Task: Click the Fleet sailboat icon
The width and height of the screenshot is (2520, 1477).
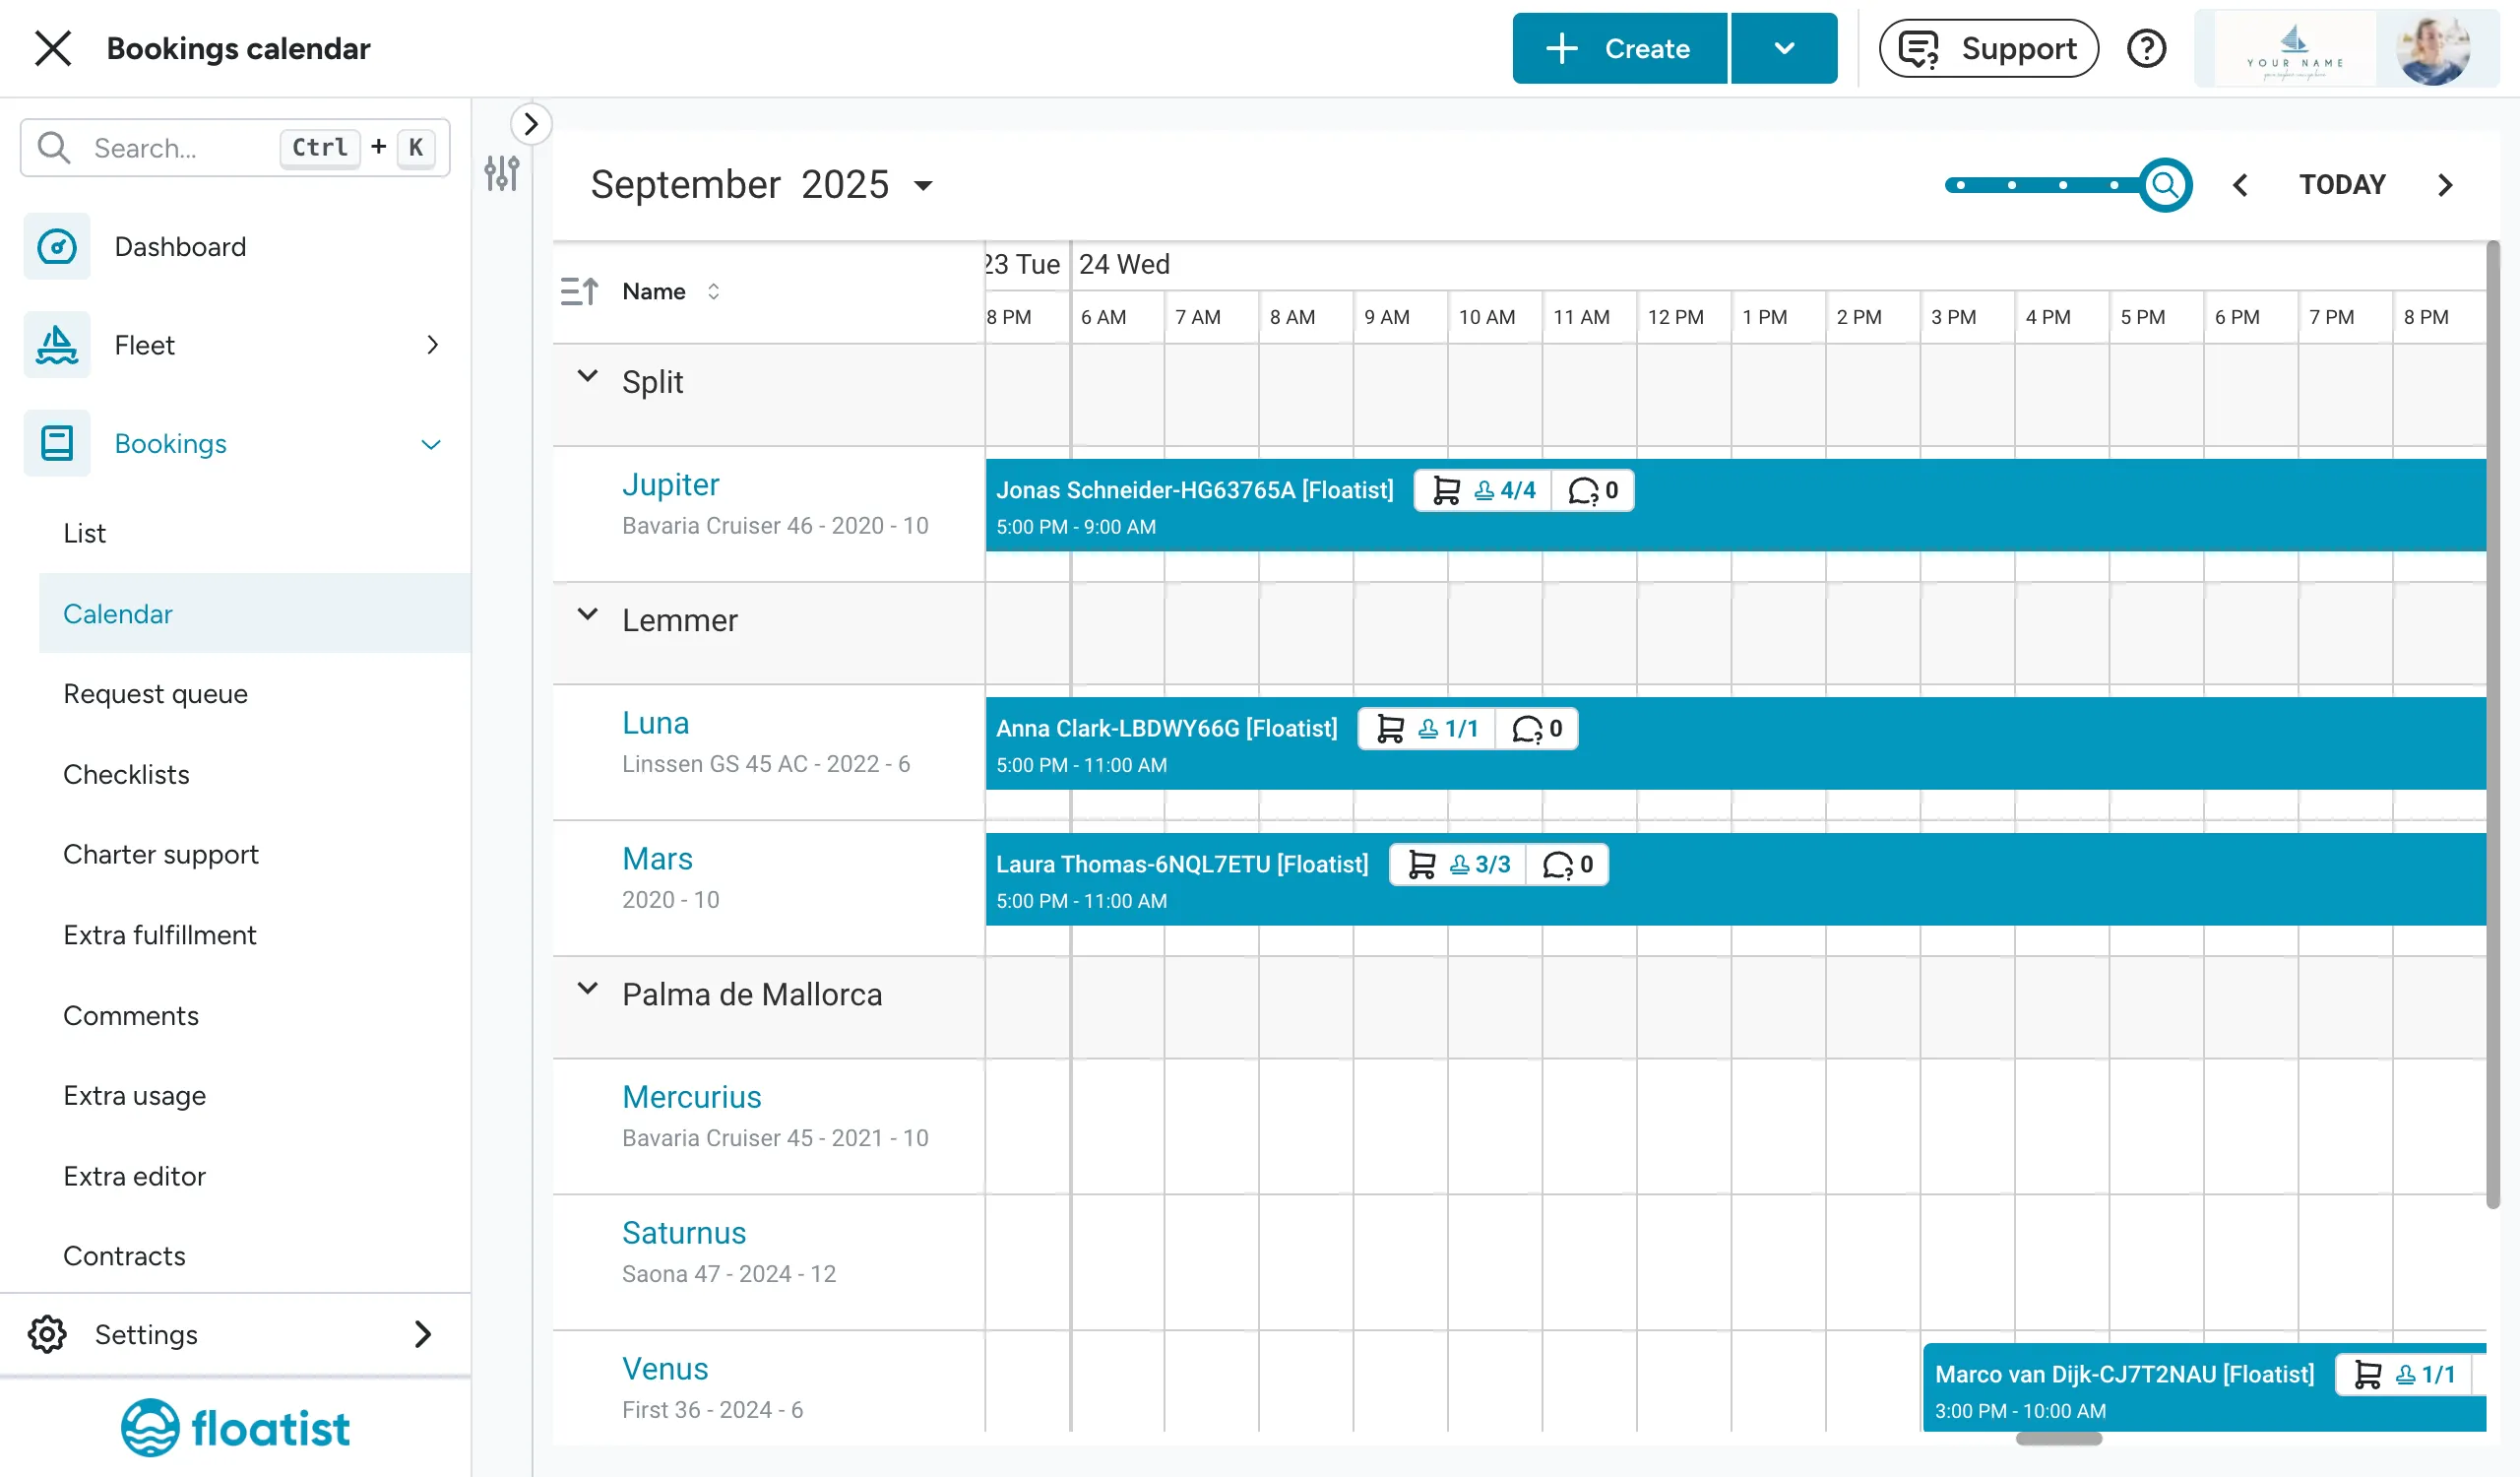Action: [x=57, y=345]
